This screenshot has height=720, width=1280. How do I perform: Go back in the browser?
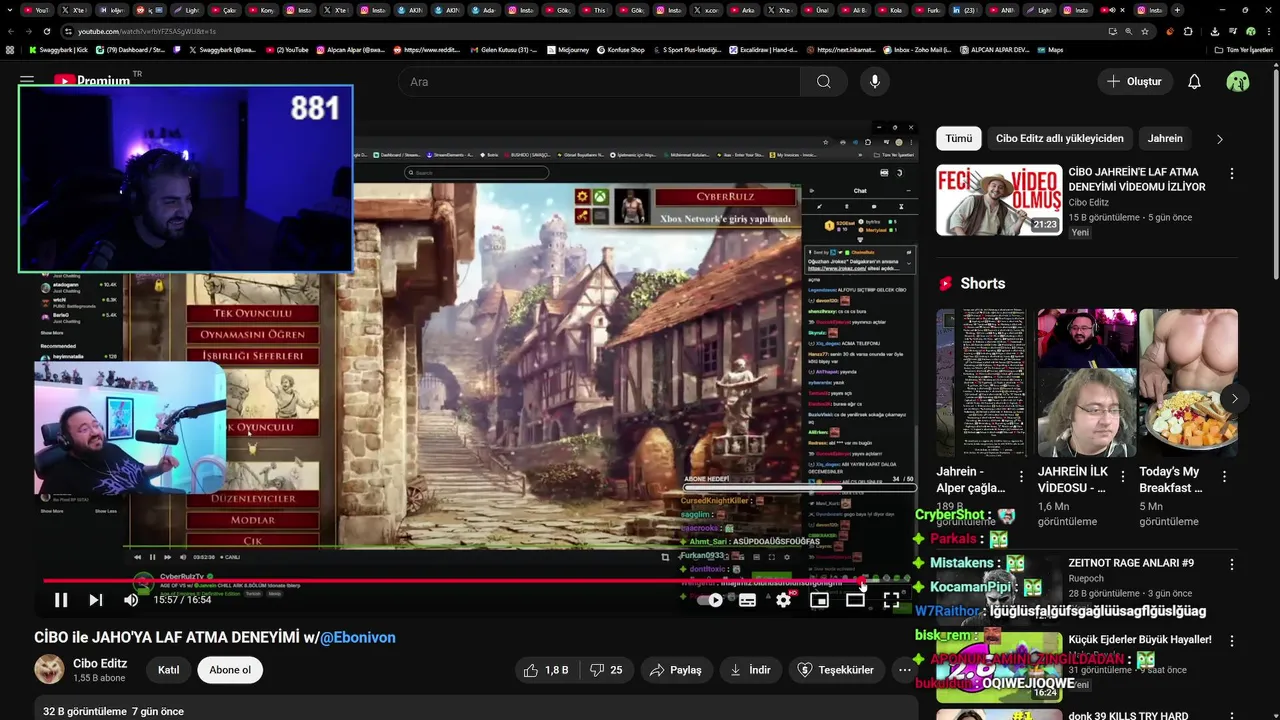[9, 31]
